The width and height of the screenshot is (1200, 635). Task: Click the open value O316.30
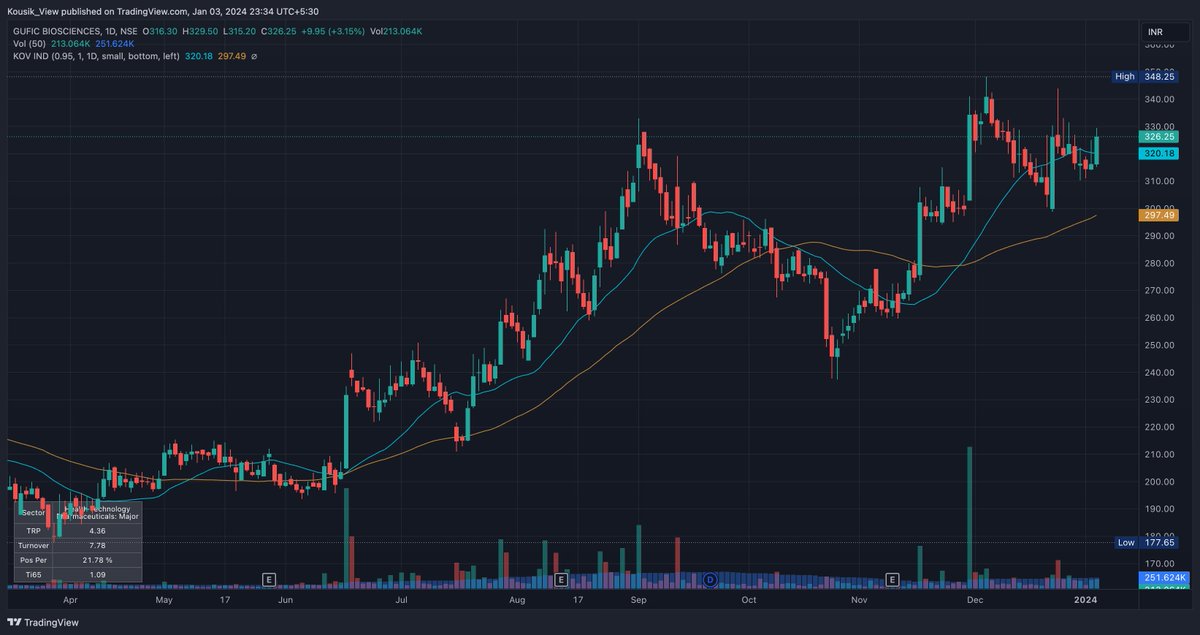coord(161,32)
